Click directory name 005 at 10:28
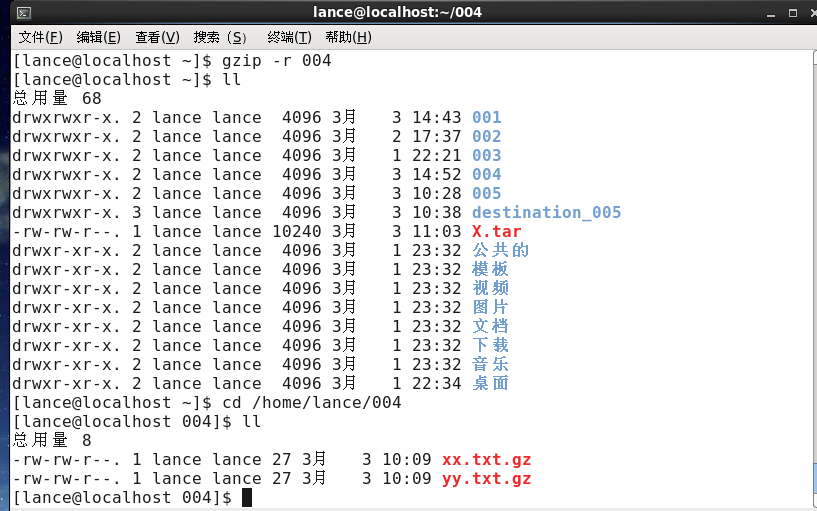Screen dimensions: 817x511 [487, 193]
